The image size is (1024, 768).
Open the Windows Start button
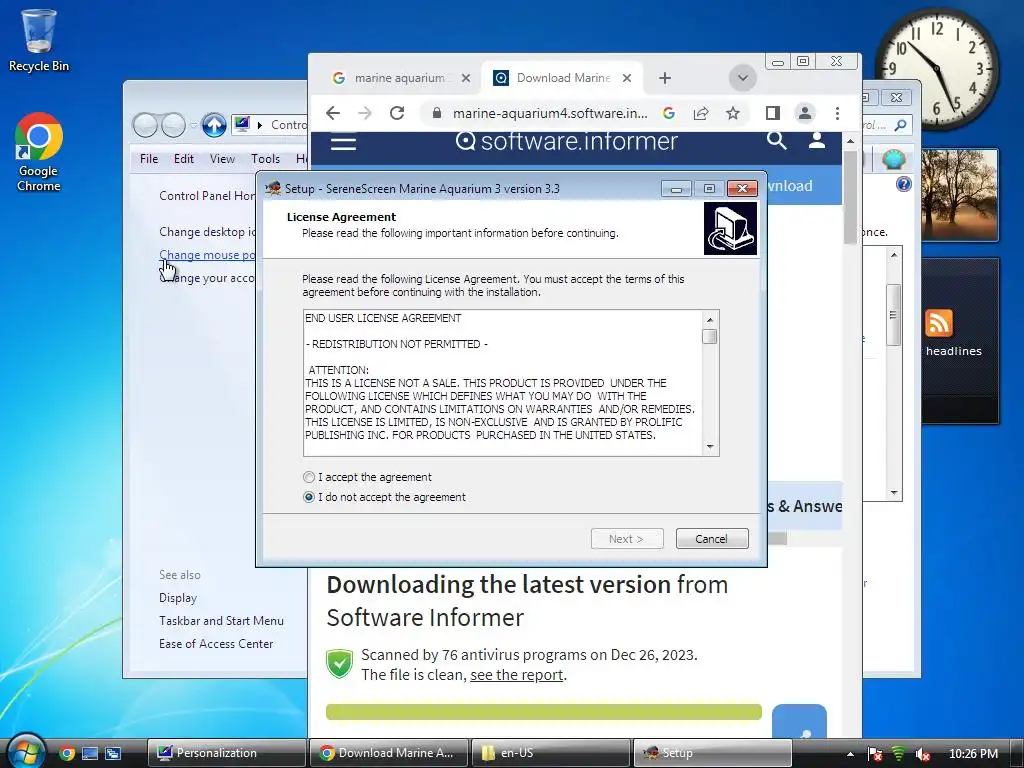click(x=25, y=751)
